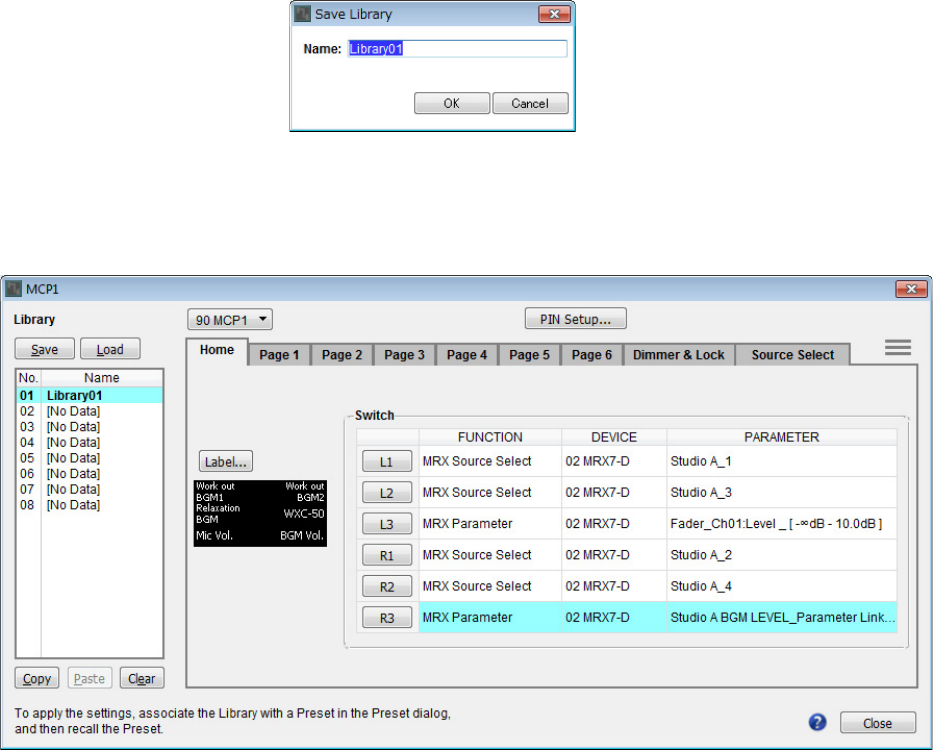The image size is (933, 750).
Task: Click the L1 switch button
Action: coord(387,461)
